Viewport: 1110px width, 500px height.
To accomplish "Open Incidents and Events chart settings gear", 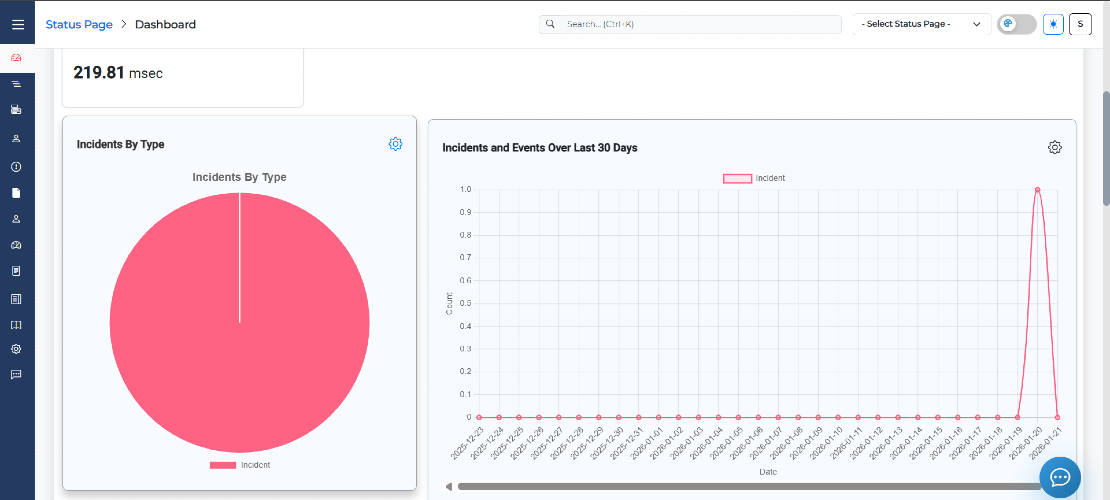I will click(x=1054, y=147).
